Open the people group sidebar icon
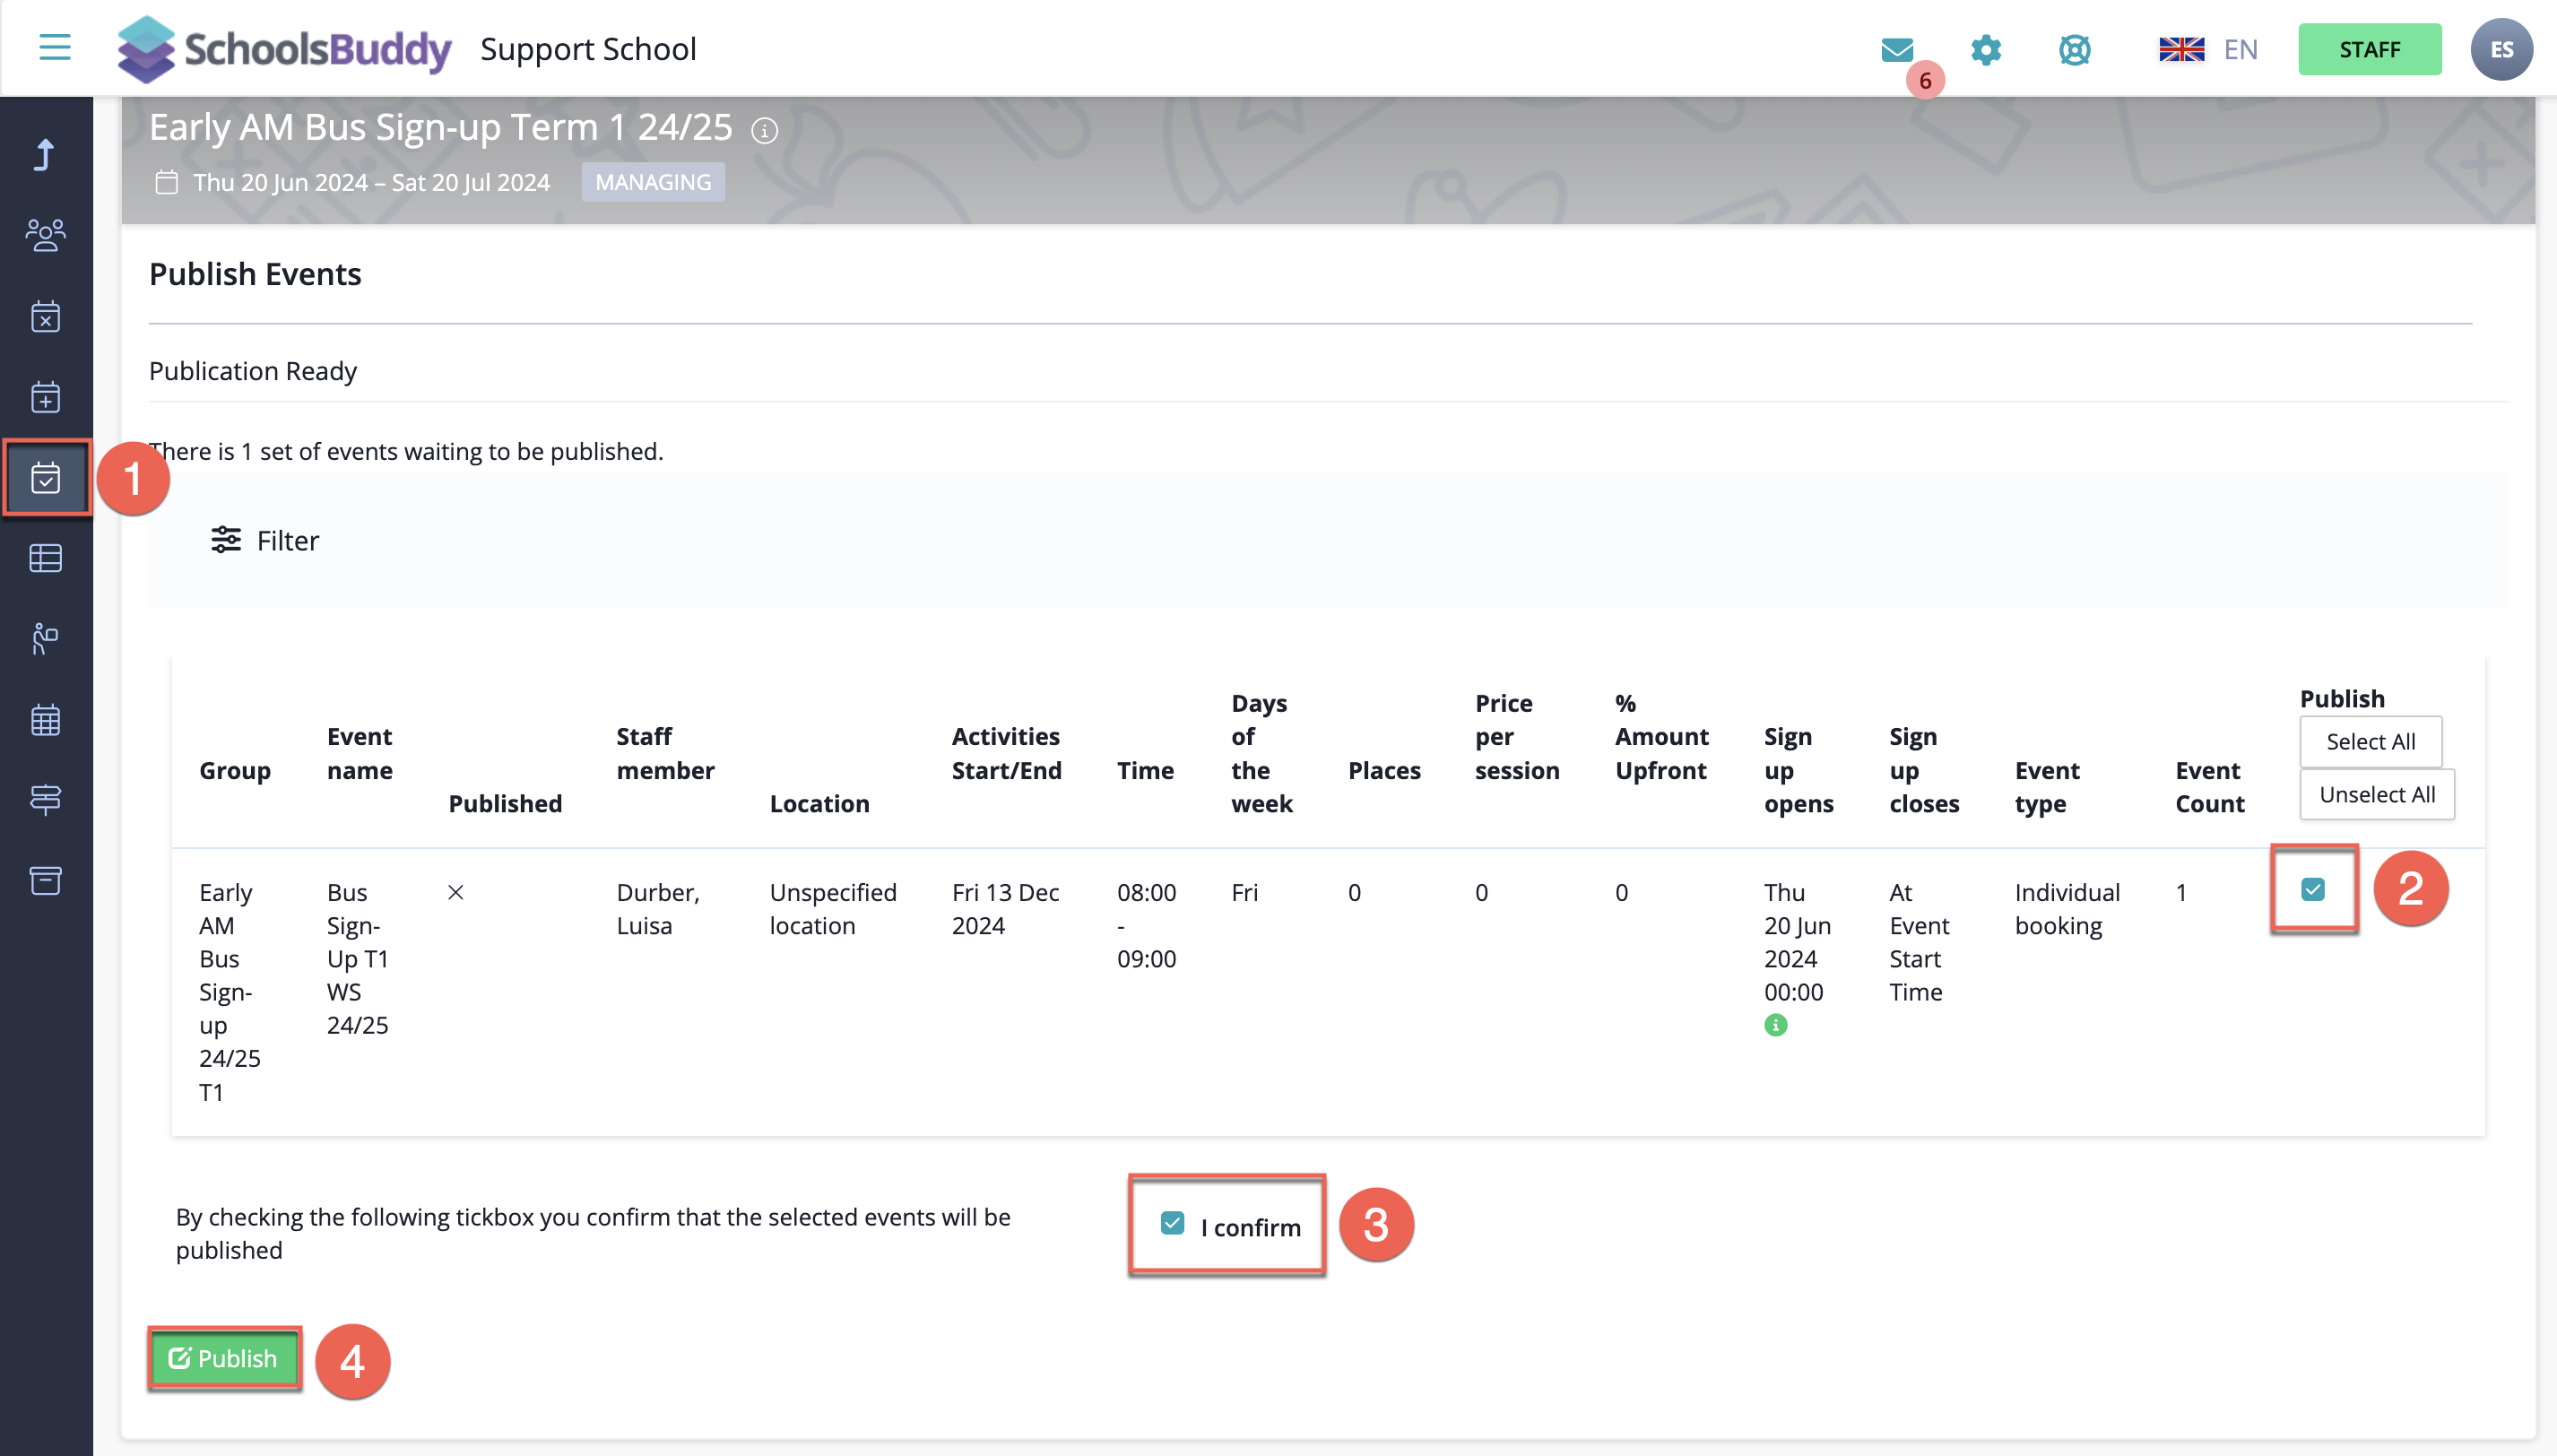The height and width of the screenshot is (1456, 2557). [x=45, y=236]
